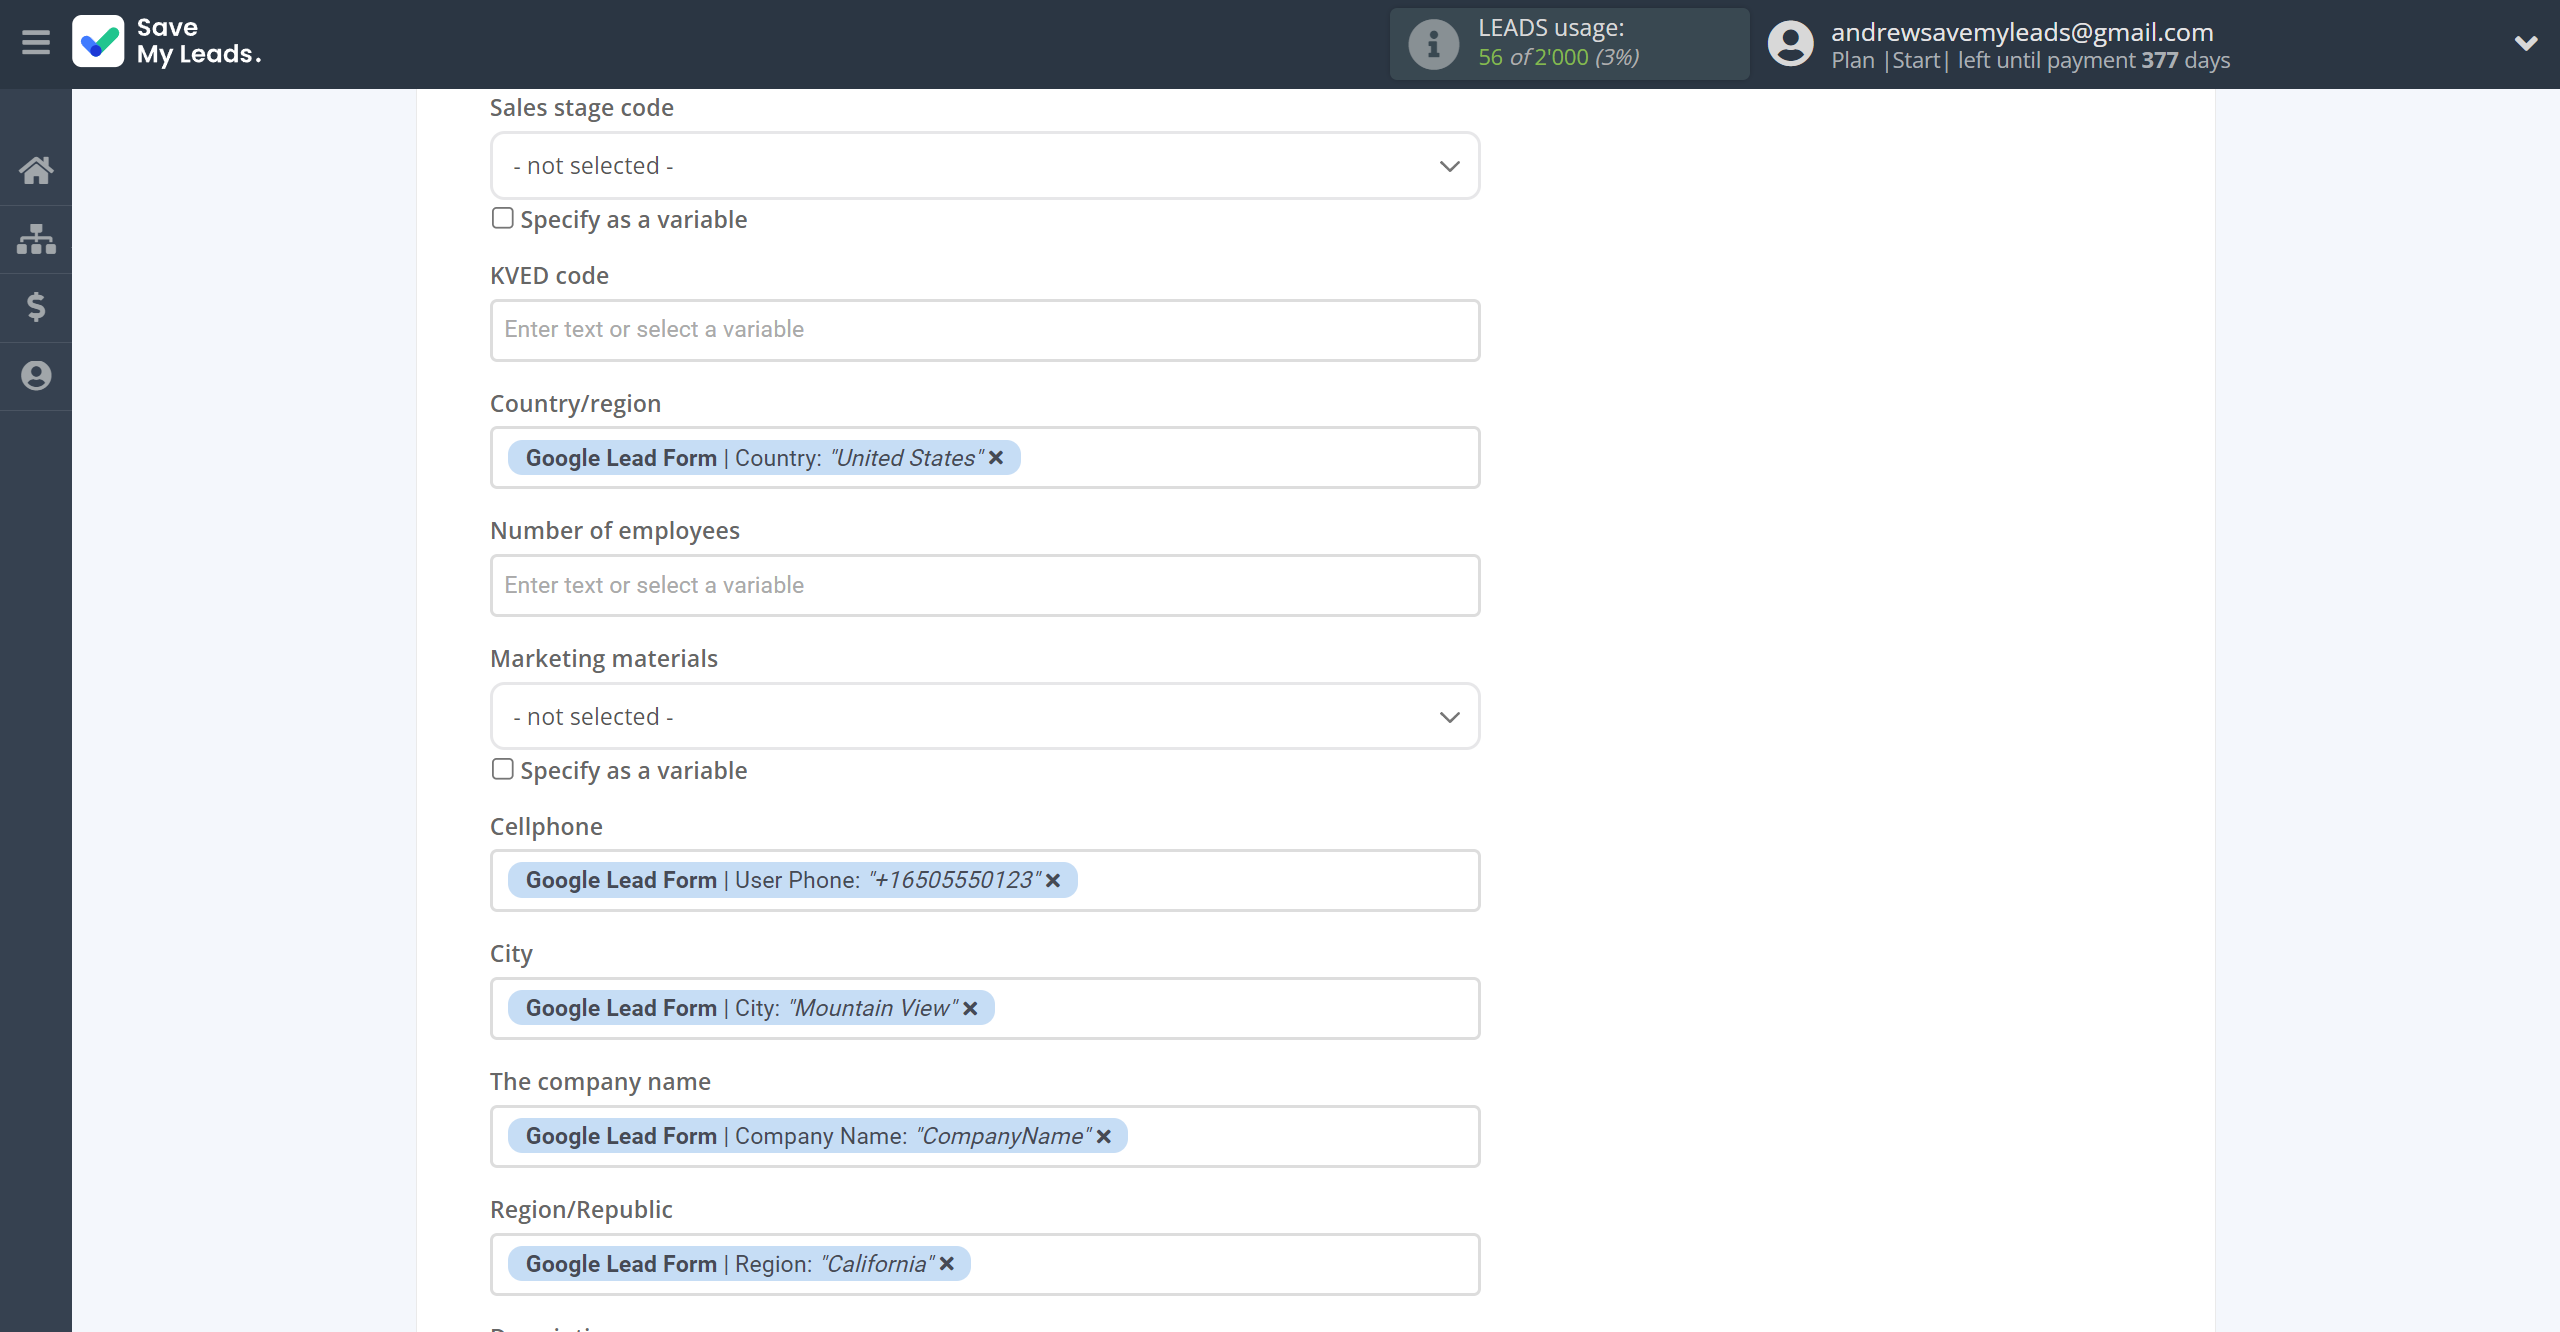Remove the Region California variable tag
This screenshot has height=1332, width=2560.
(947, 1264)
